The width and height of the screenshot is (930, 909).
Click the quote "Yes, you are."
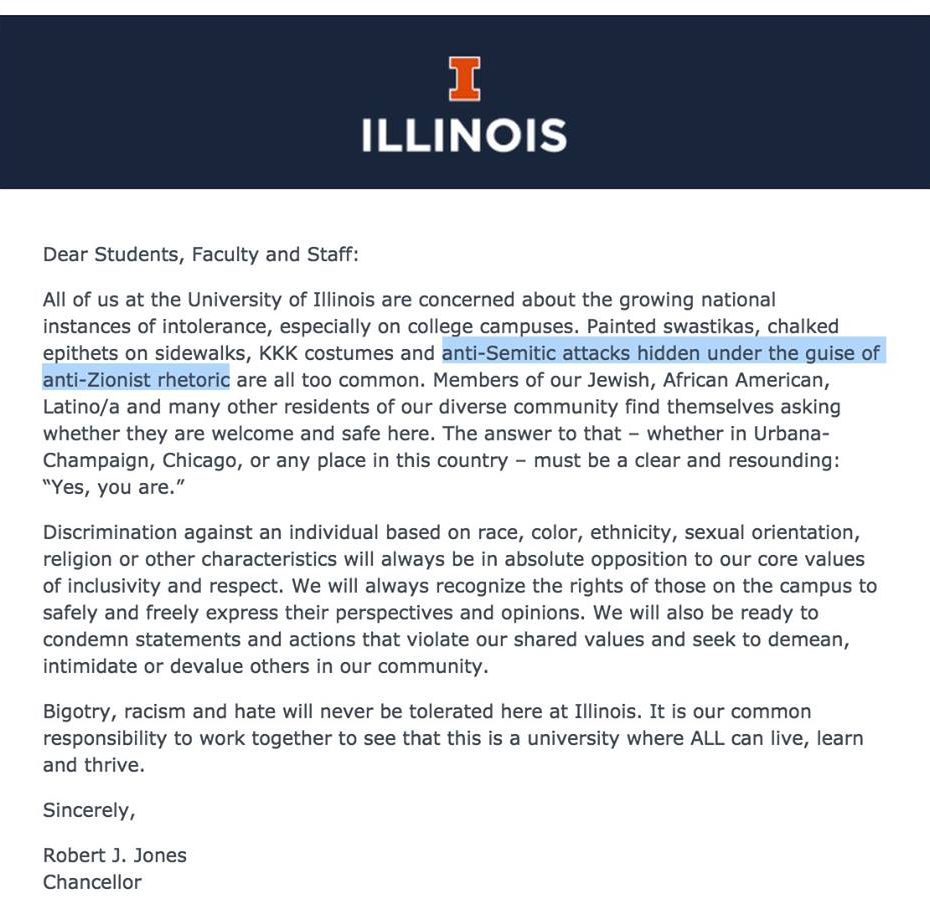coord(114,487)
